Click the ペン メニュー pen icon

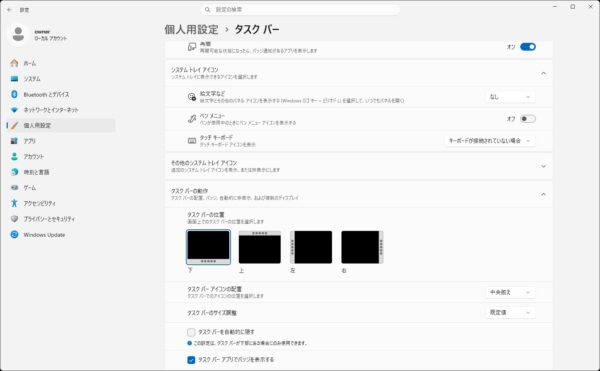[x=192, y=119]
